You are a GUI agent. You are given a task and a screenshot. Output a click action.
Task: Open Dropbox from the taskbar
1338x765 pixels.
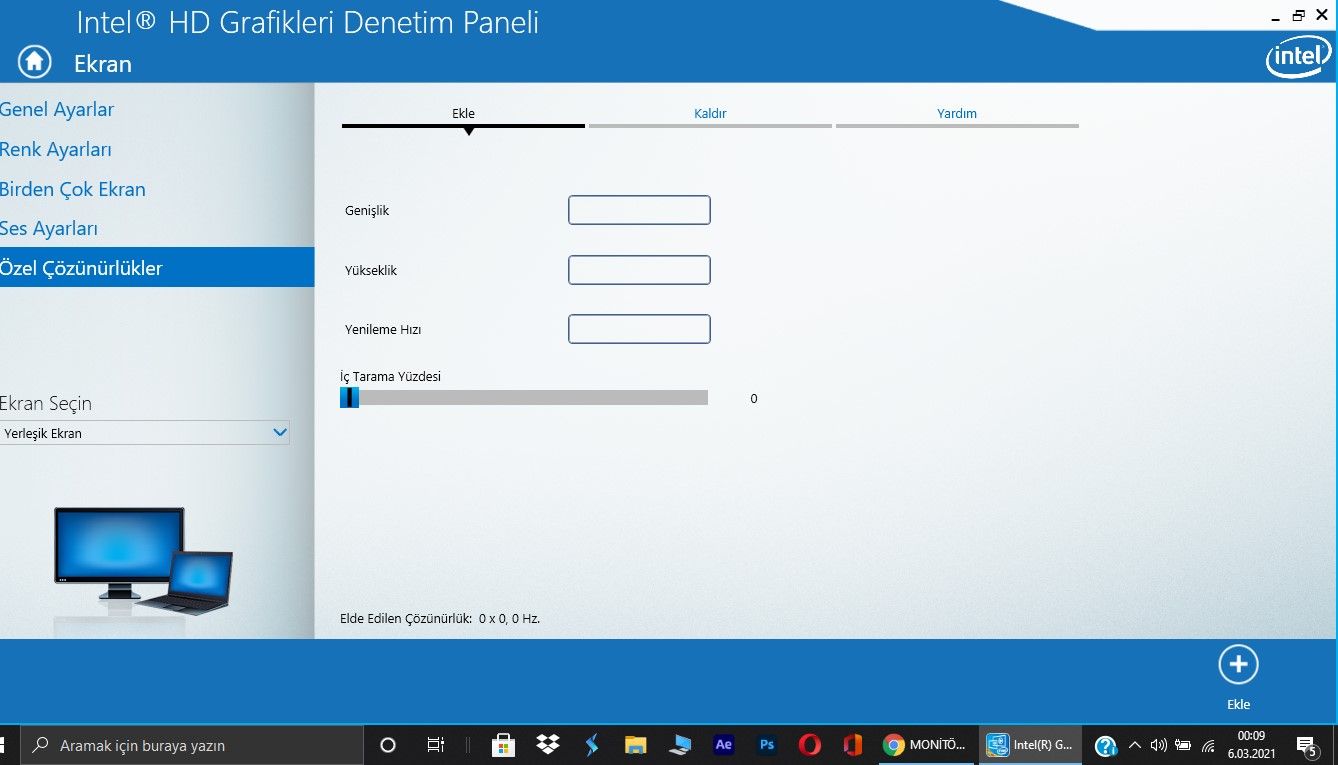pos(547,745)
